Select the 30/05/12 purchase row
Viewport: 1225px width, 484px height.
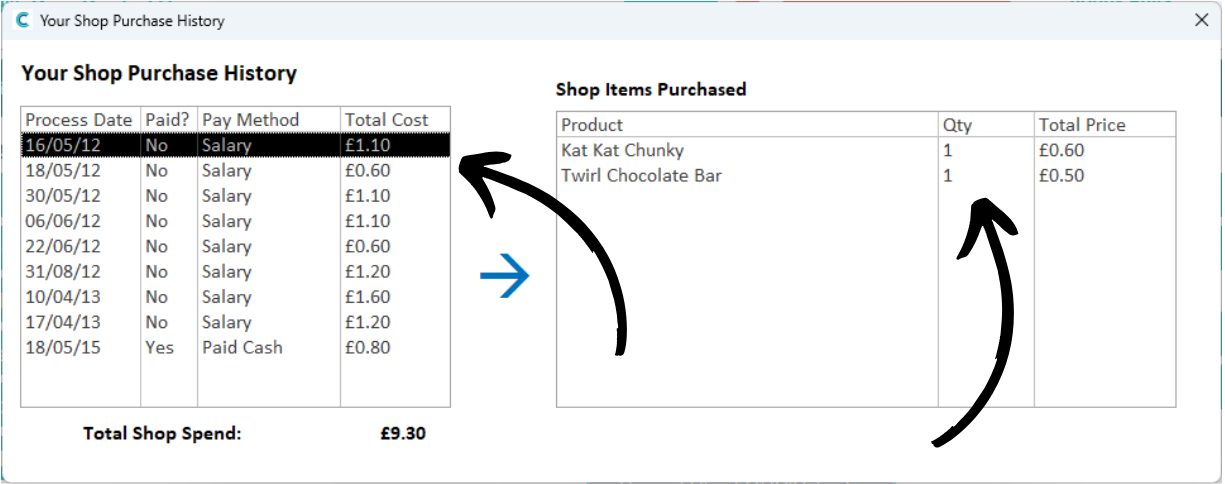coord(236,196)
